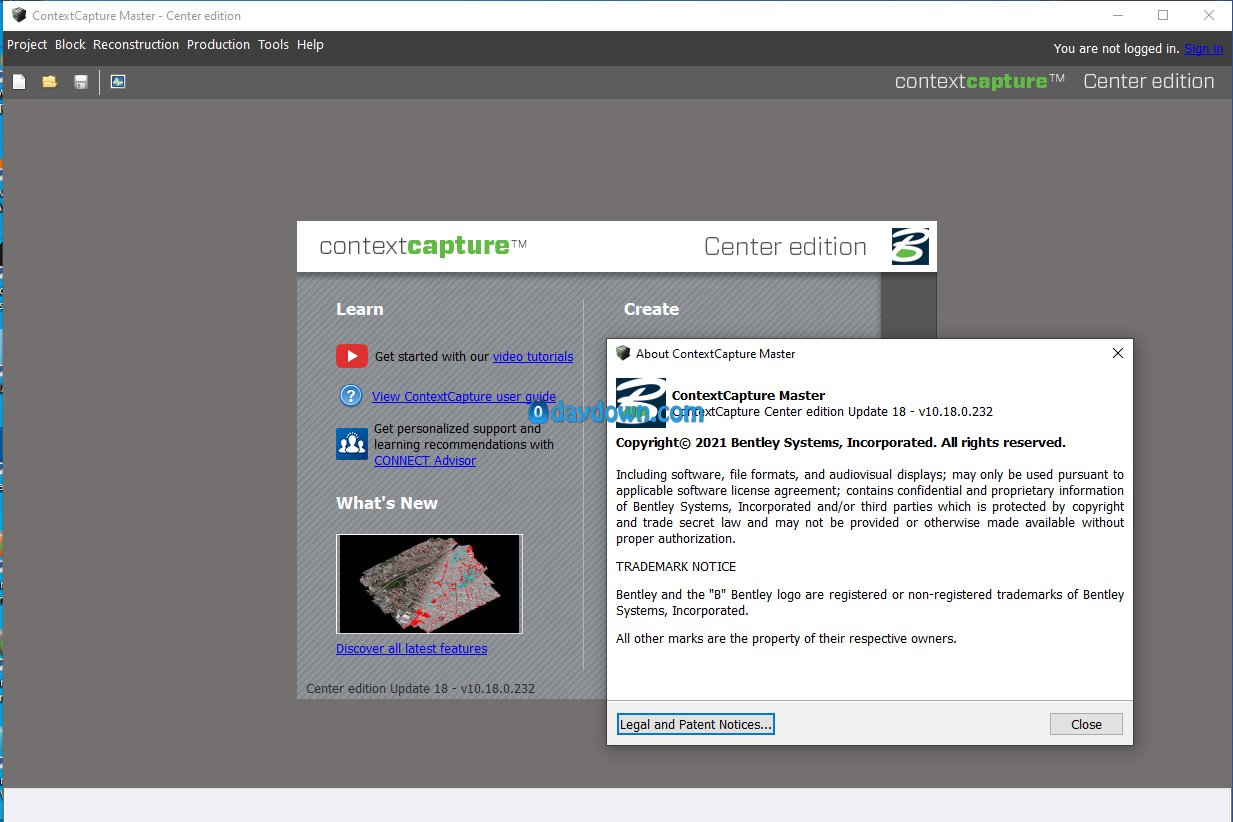Open the Help menu
This screenshot has height=822, width=1233.
(310, 45)
